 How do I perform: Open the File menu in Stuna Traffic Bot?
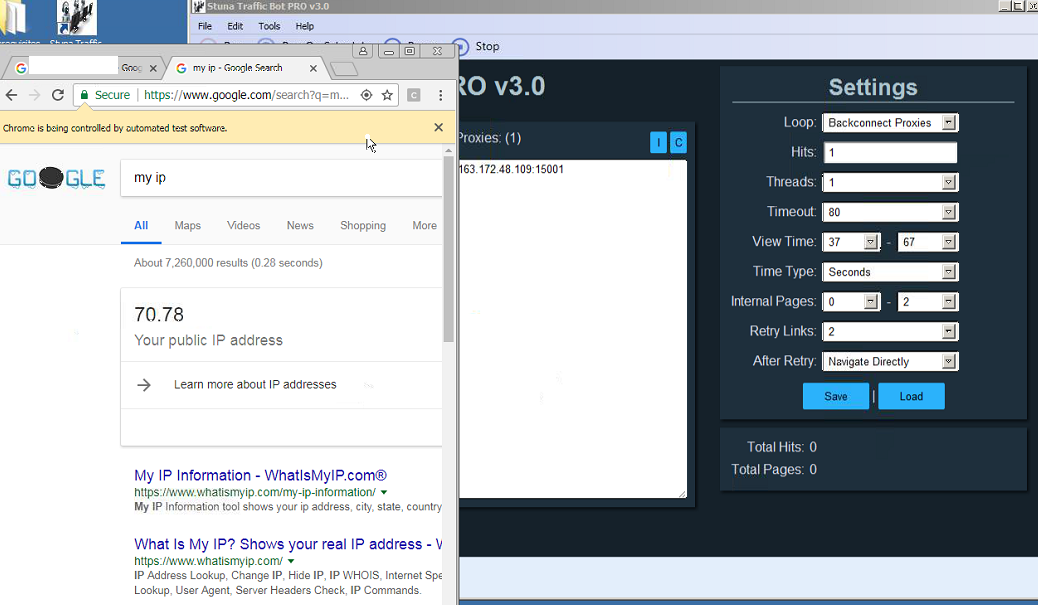coord(205,26)
